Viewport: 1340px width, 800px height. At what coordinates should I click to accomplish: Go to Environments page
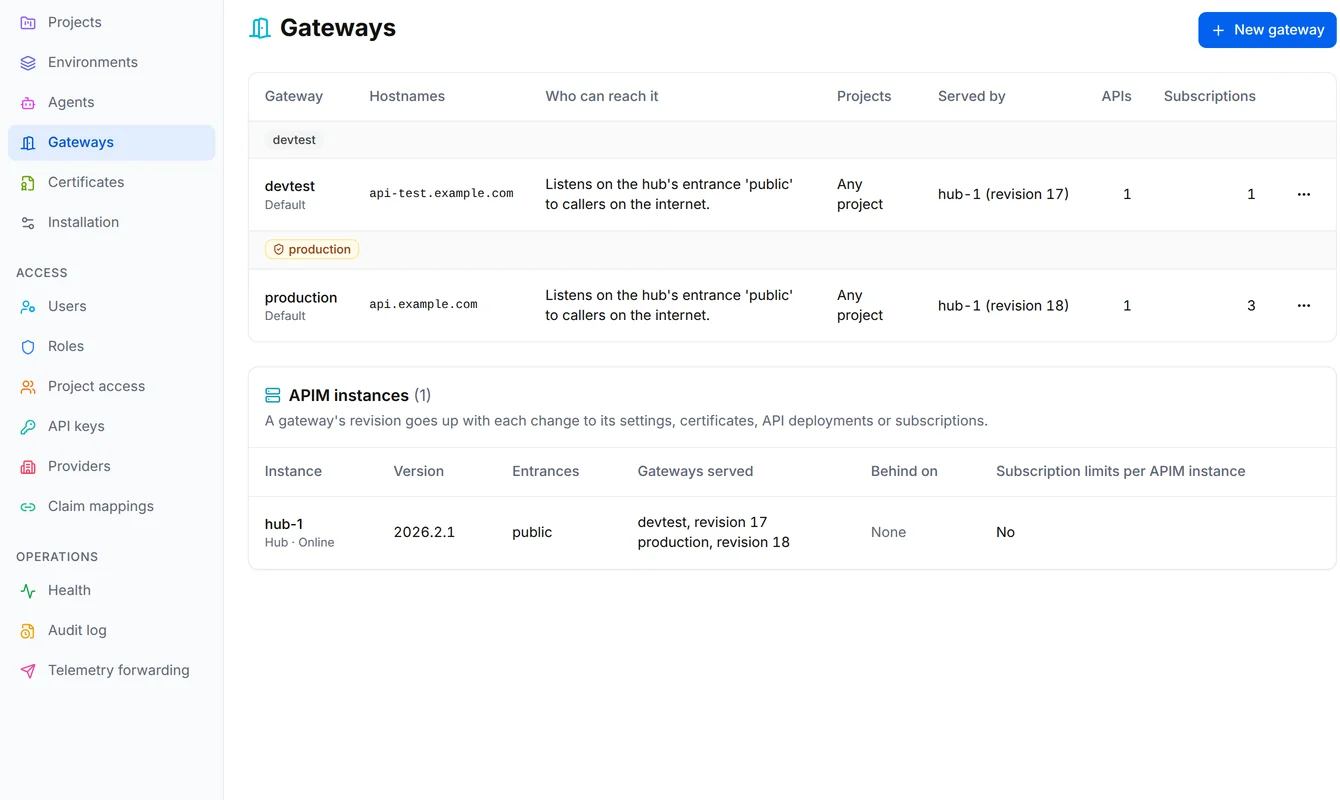111,62
